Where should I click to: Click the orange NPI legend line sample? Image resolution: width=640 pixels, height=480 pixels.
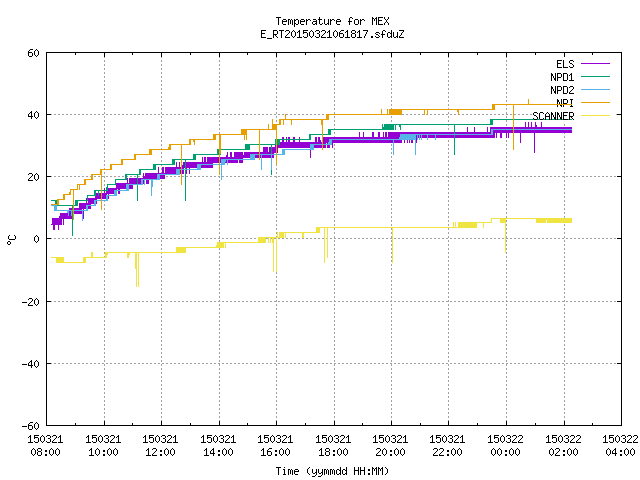tap(595, 103)
